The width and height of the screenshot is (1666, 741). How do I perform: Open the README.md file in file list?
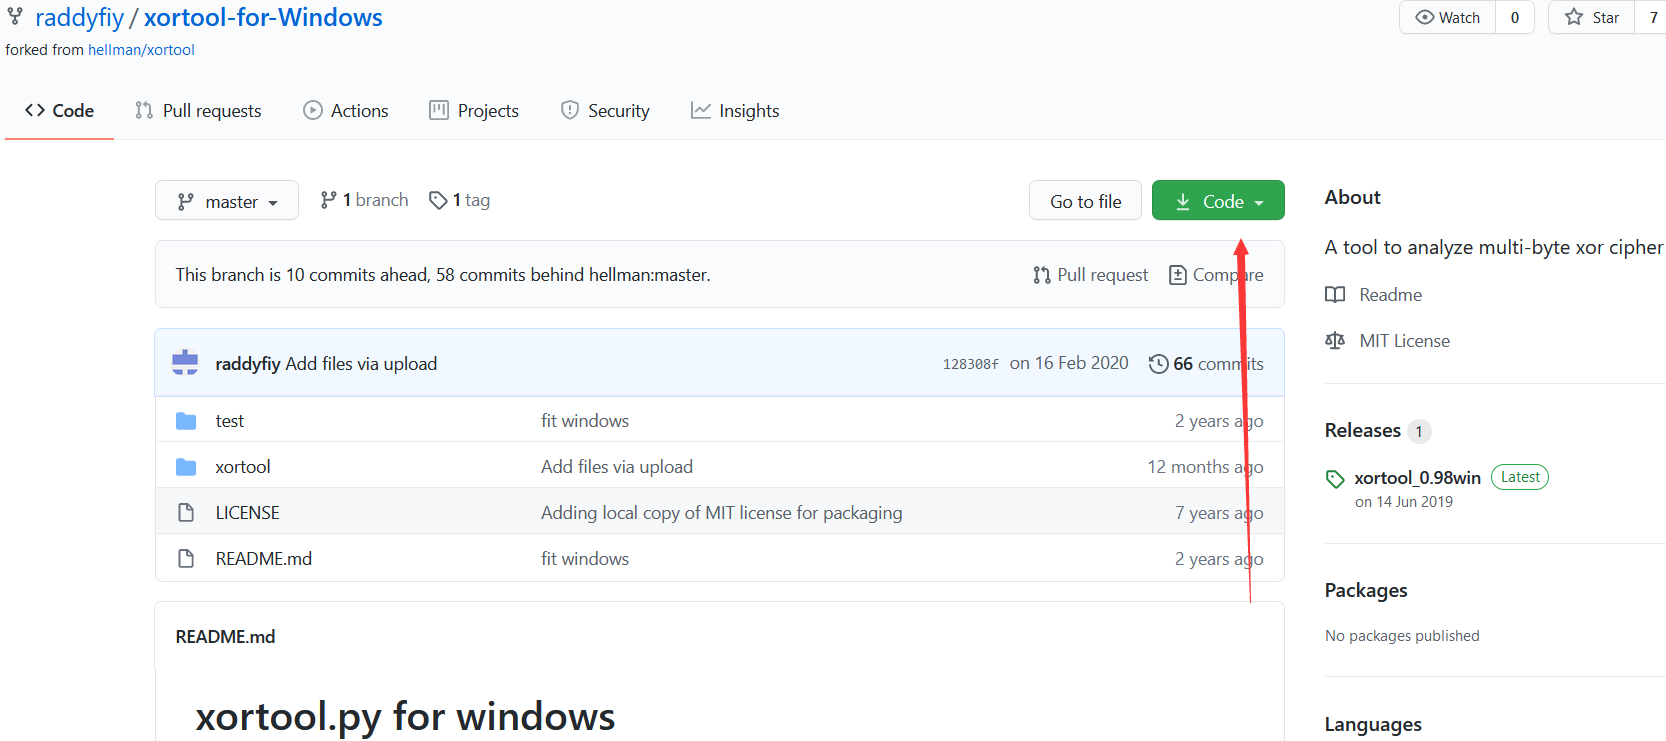(x=264, y=559)
